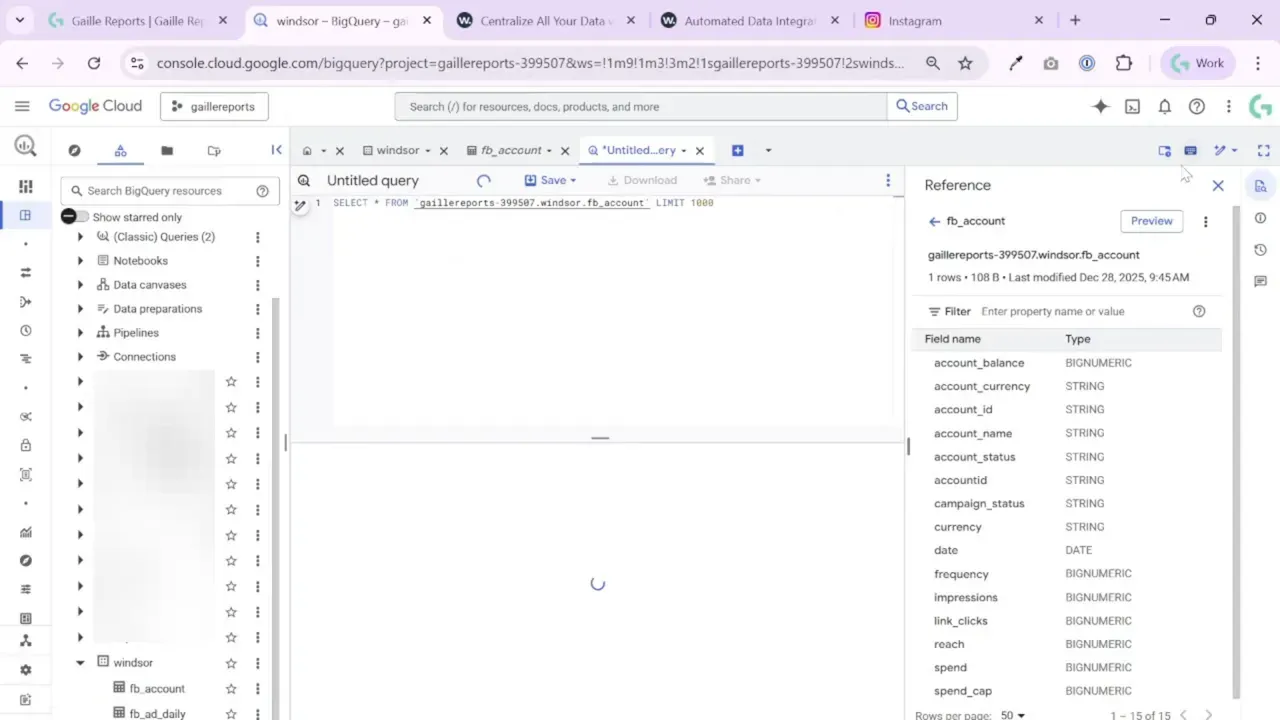Open Data transfers sidebar icon
The width and height of the screenshot is (1280, 720).
[26, 272]
